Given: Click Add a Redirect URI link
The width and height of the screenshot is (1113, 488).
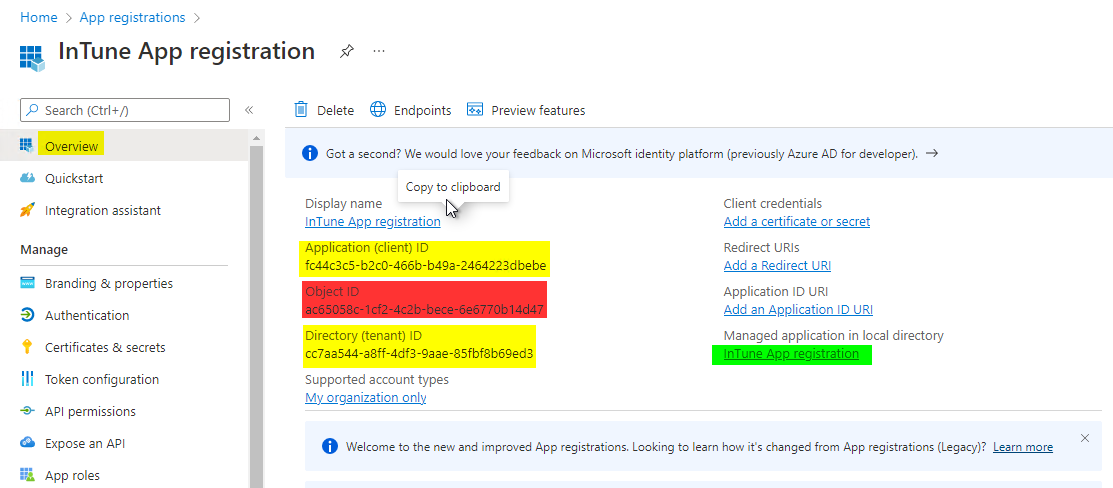Looking at the screenshot, I should 777,266.
